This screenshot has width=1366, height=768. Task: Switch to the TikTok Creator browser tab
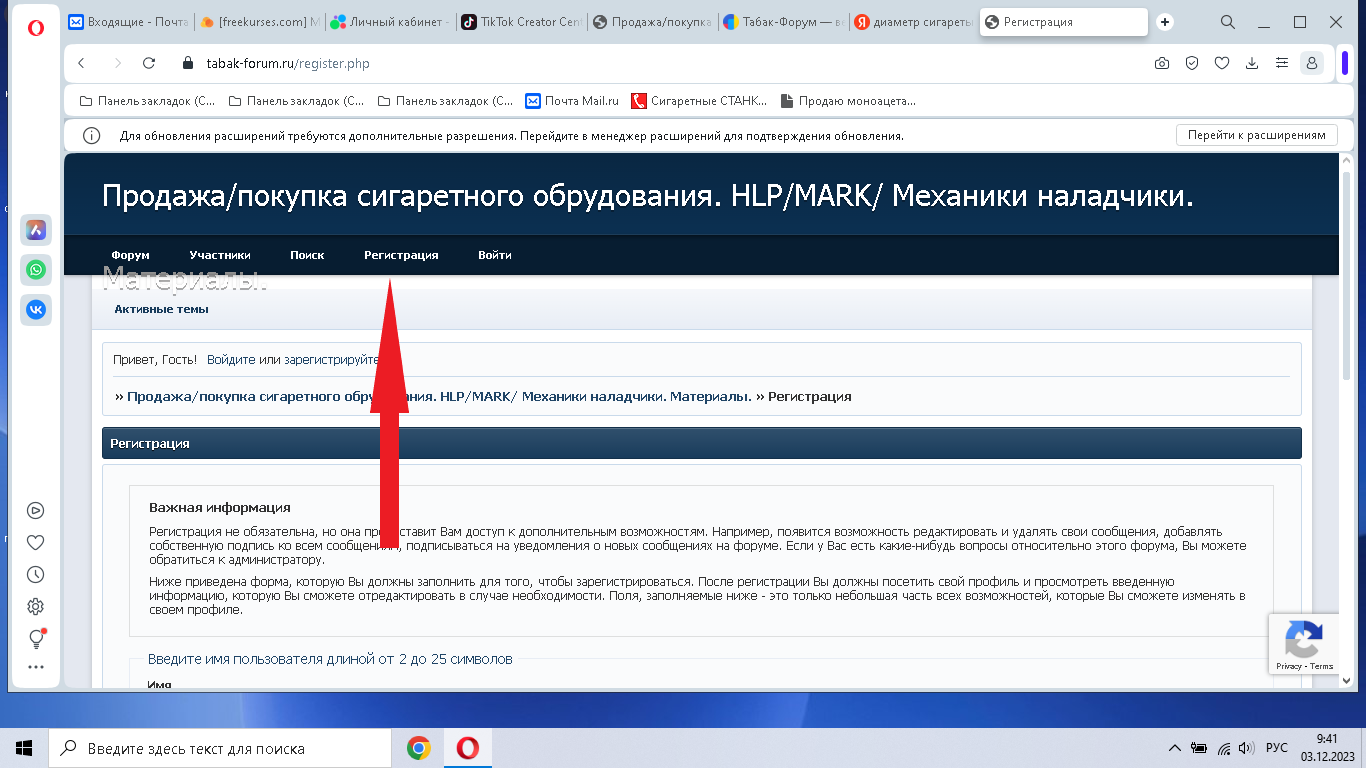(x=521, y=20)
